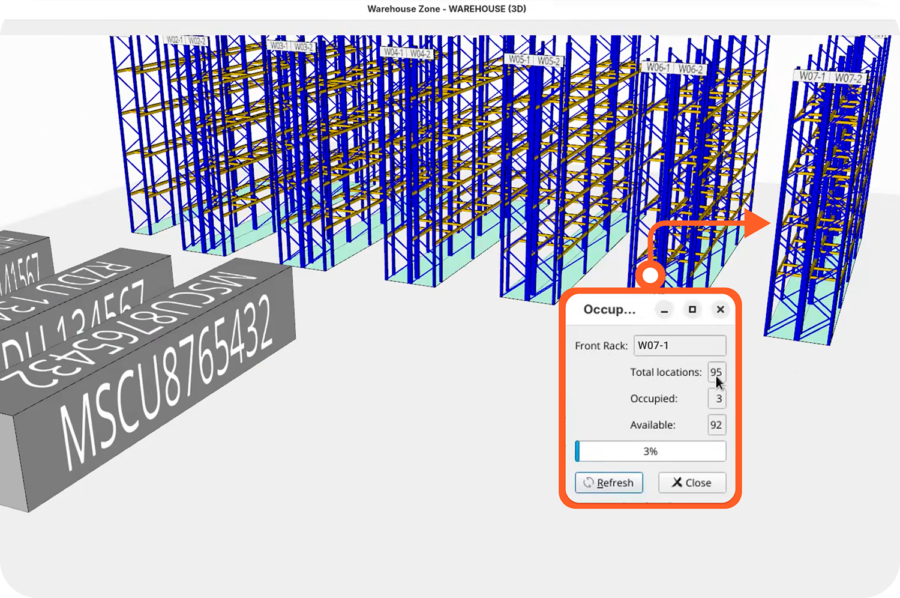Viewport: 900px width, 598px height.
Task: Click the Occupied: label
Action: tap(654, 398)
